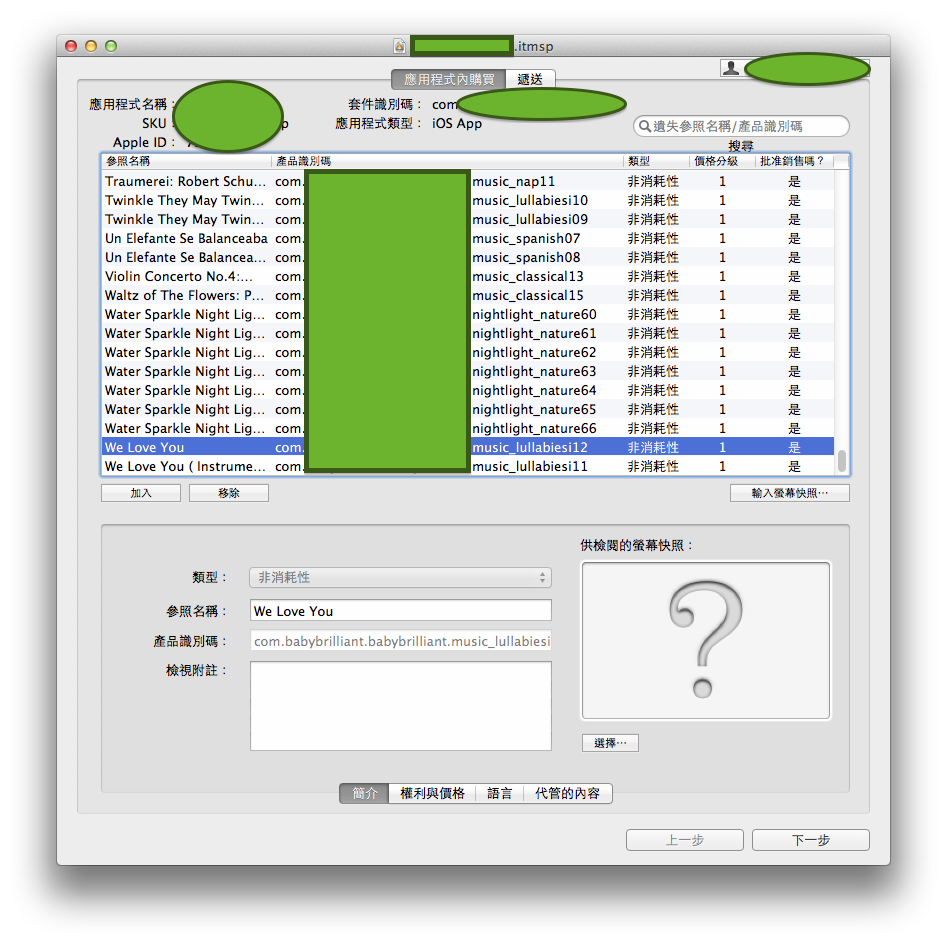Click inside the 檢視附註 text area
This screenshot has width=947, height=944.
coord(400,705)
